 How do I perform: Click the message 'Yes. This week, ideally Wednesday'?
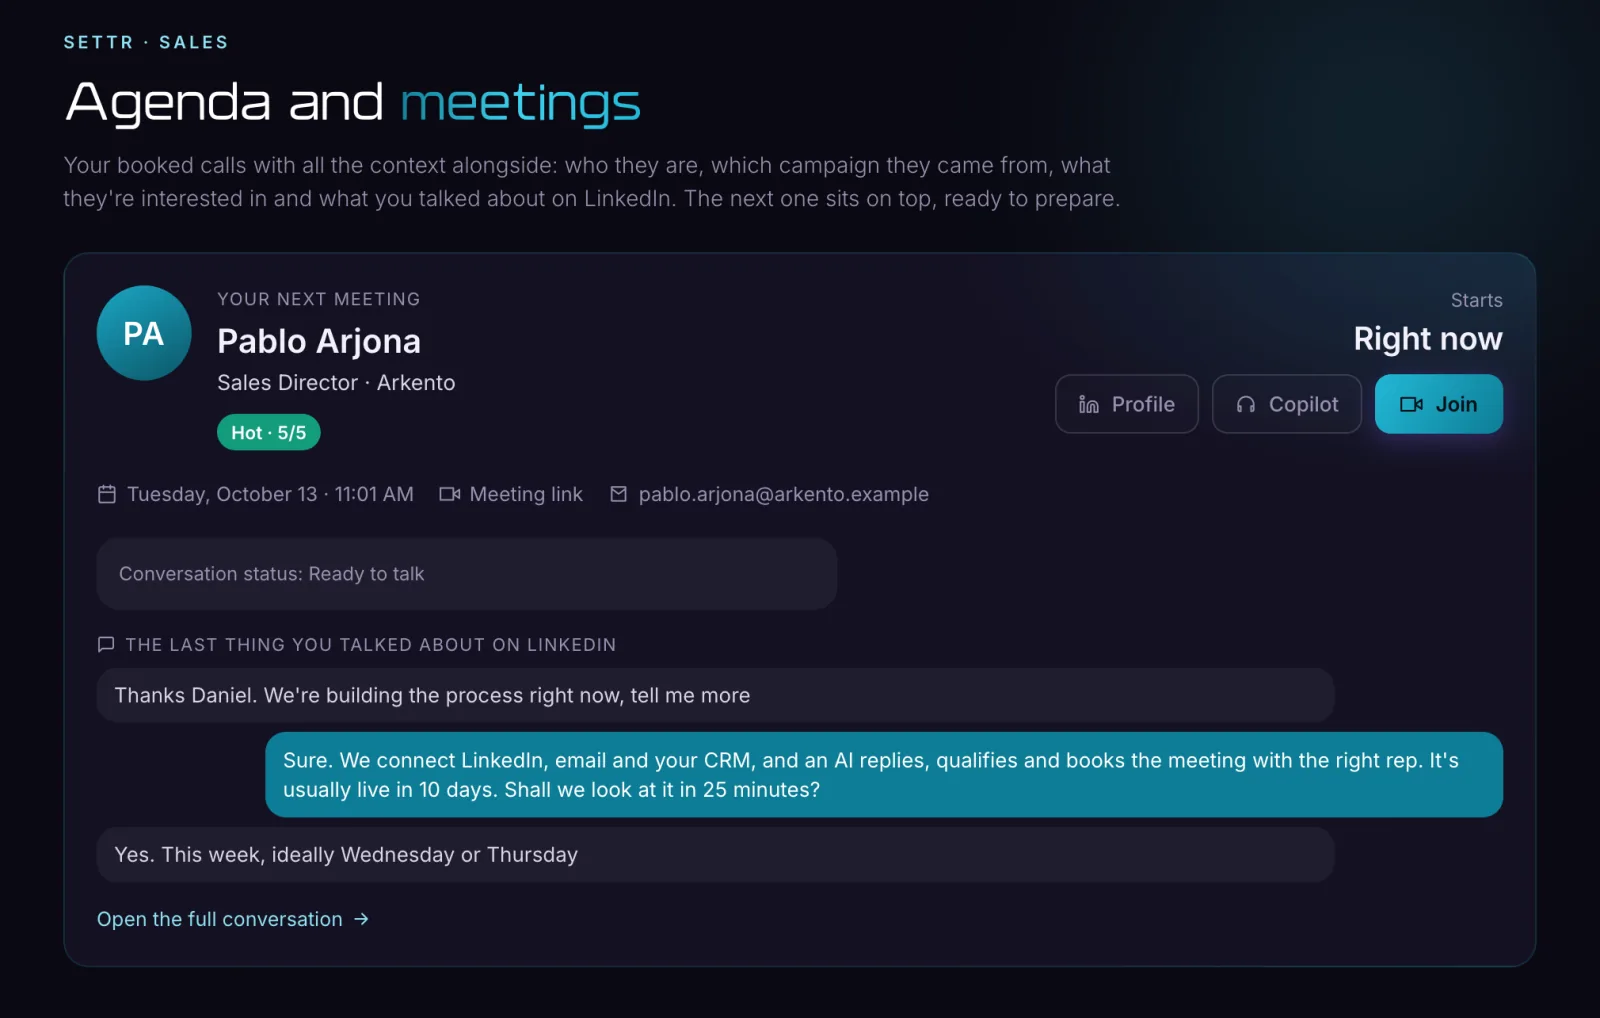pyautogui.click(x=715, y=854)
